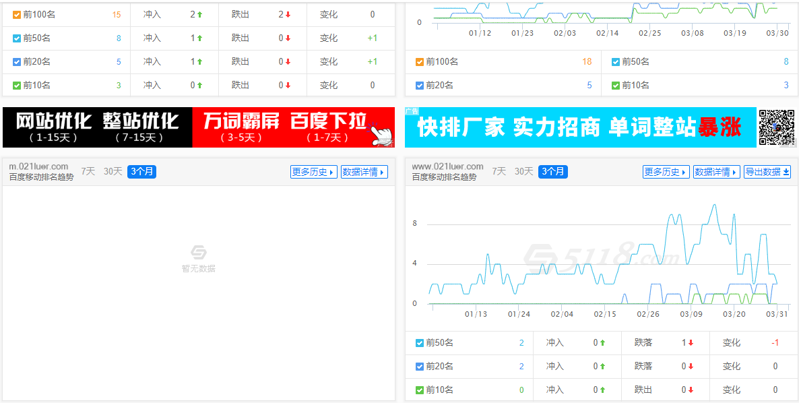The height and width of the screenshot is (403, 799).
Task: Open the 网站优化 black banner ad
Action: coord(97,127)
